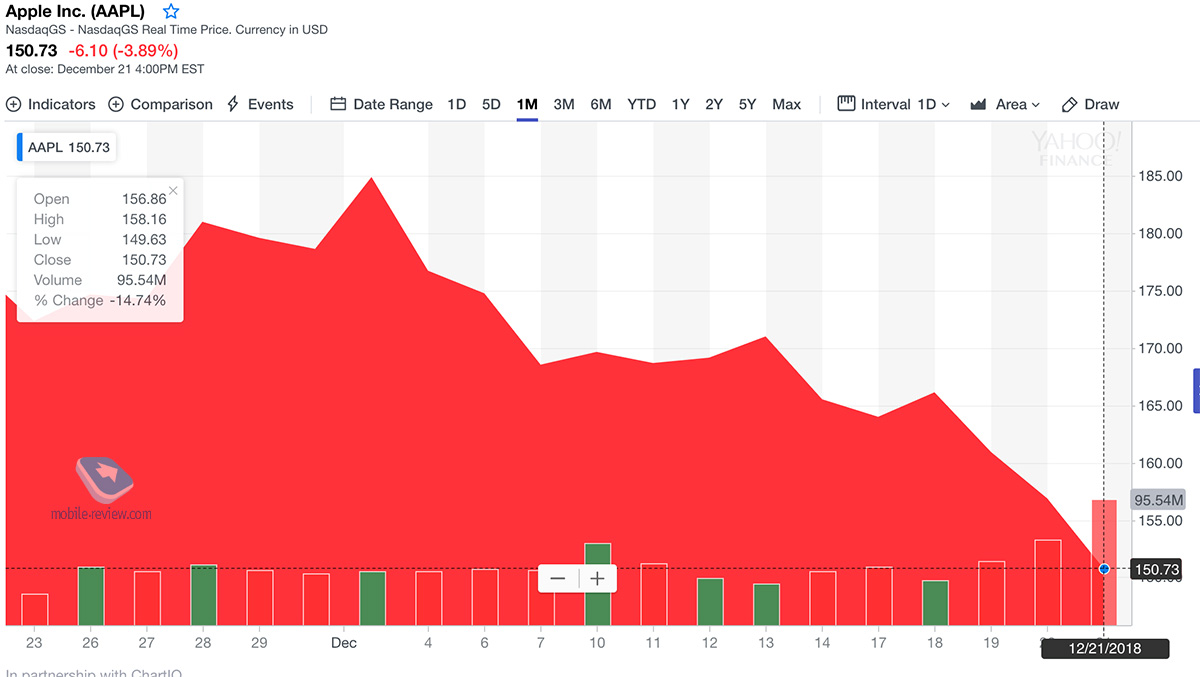Click the blue data point on the price line
The width and height of the screenshot is (1200, 677).
1104,569
